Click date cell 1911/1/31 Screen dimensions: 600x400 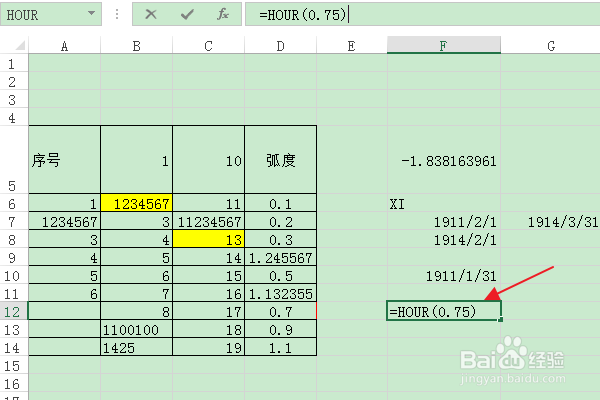pyautogui.click(x=443, y=275)
